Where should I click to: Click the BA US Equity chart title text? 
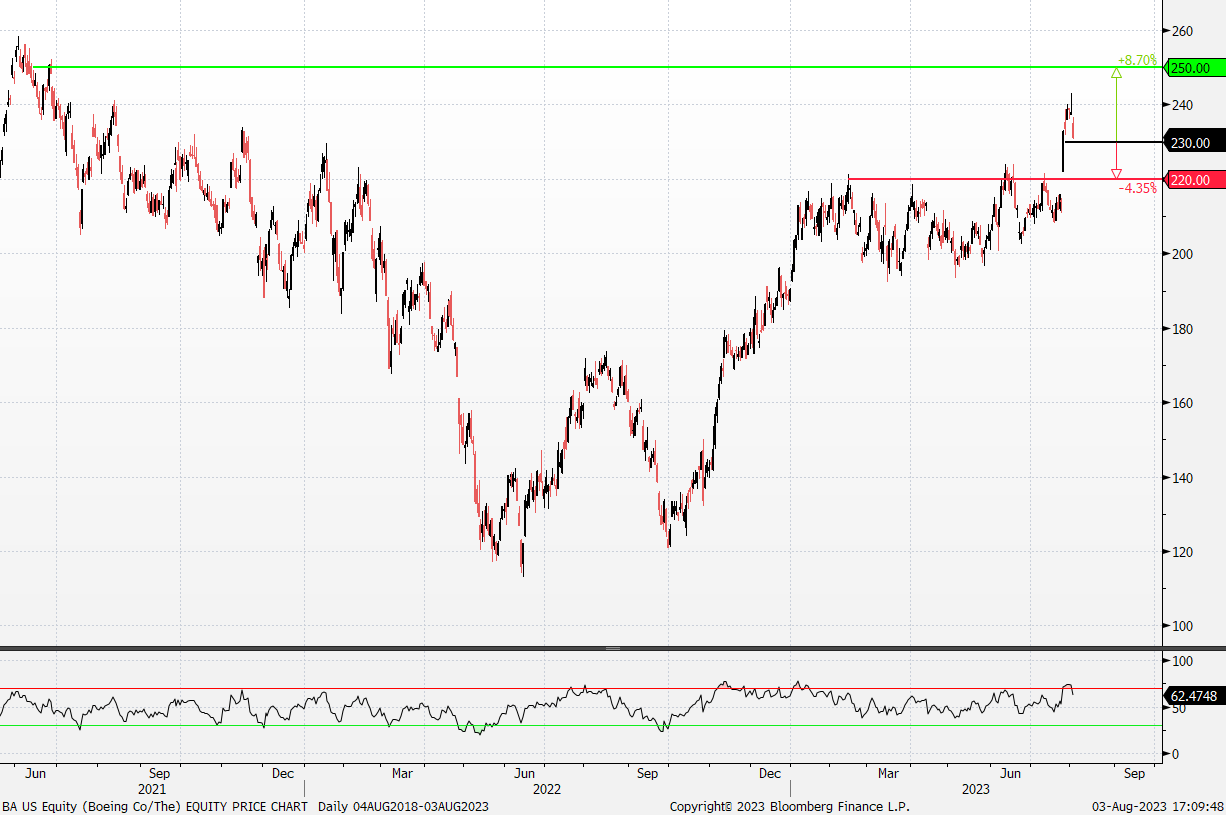[155, 806]
